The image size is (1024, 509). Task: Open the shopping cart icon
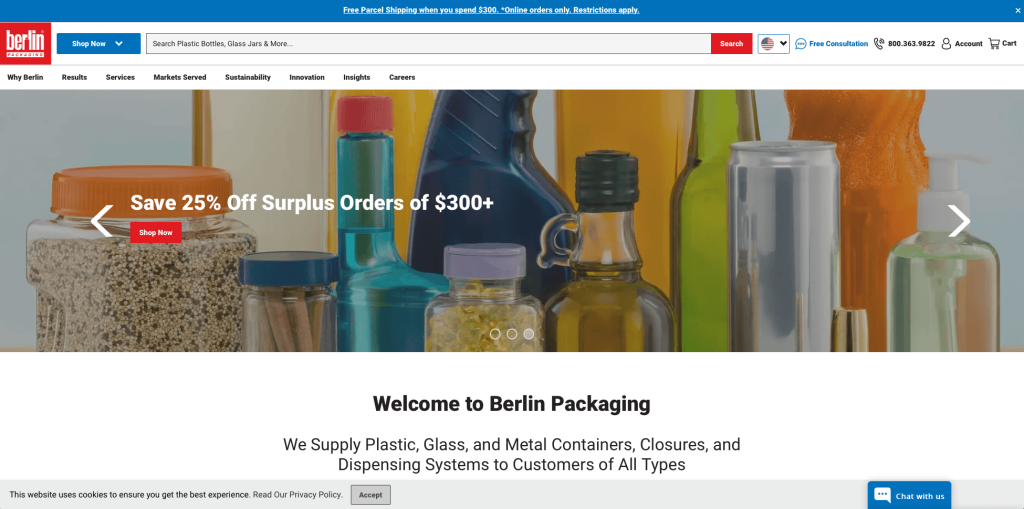pos(994,44)
